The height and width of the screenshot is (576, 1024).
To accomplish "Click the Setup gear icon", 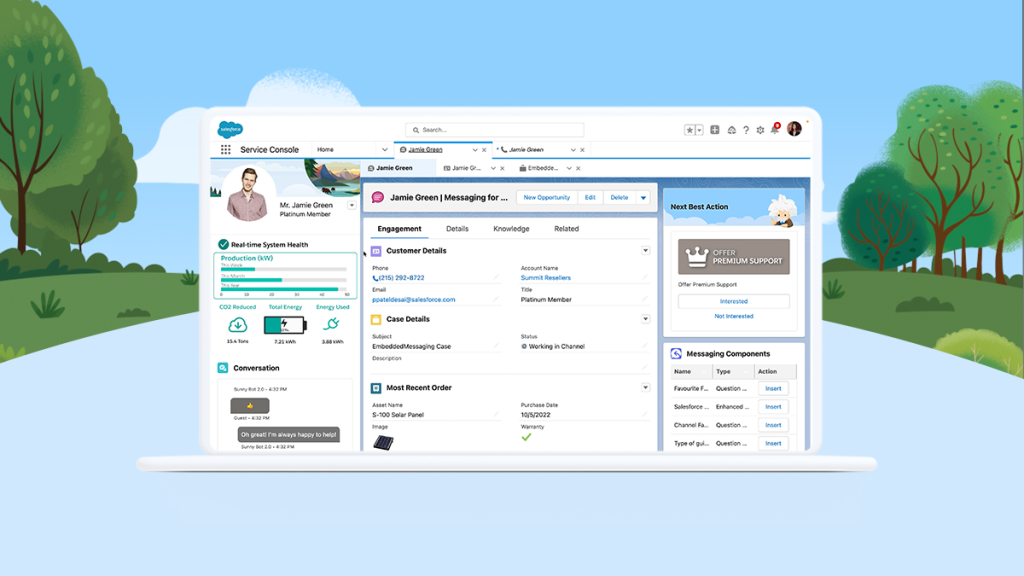I will click(759, 129).
